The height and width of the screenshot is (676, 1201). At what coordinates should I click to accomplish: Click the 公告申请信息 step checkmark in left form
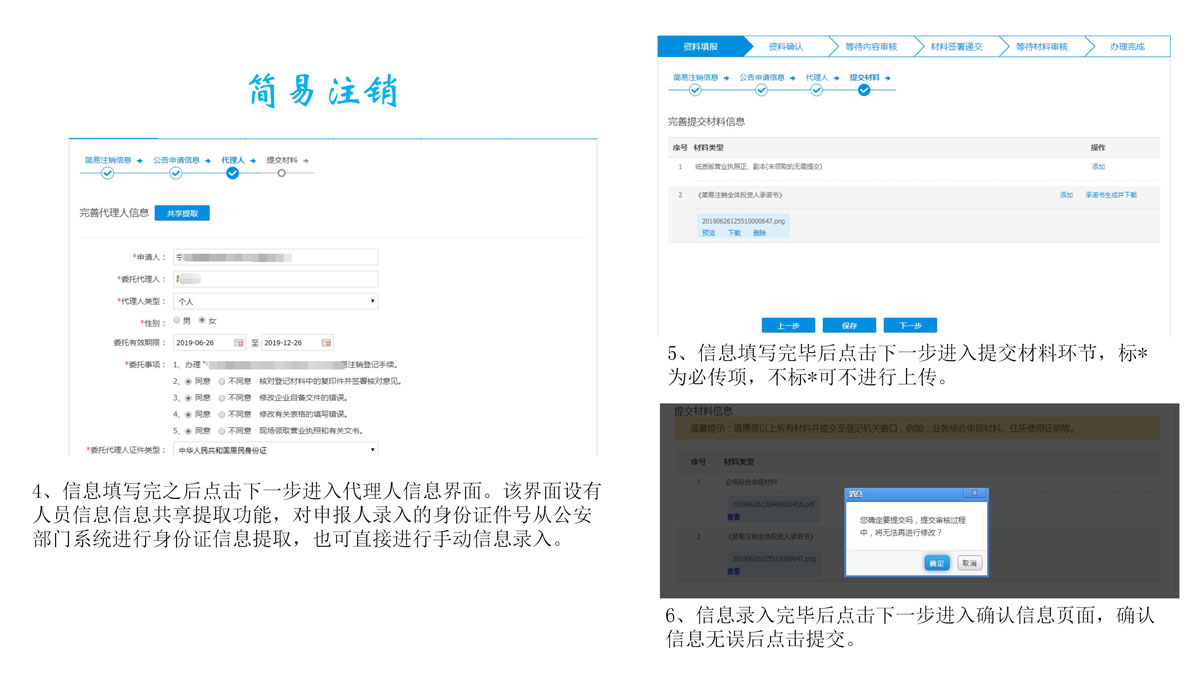pos(176,173)
